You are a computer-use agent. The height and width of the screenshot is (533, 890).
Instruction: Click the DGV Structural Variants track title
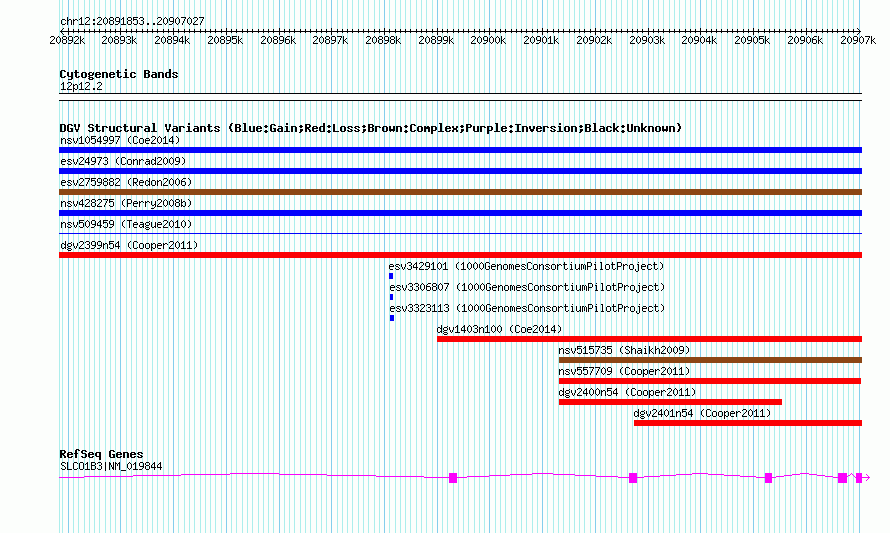[371, 128]
